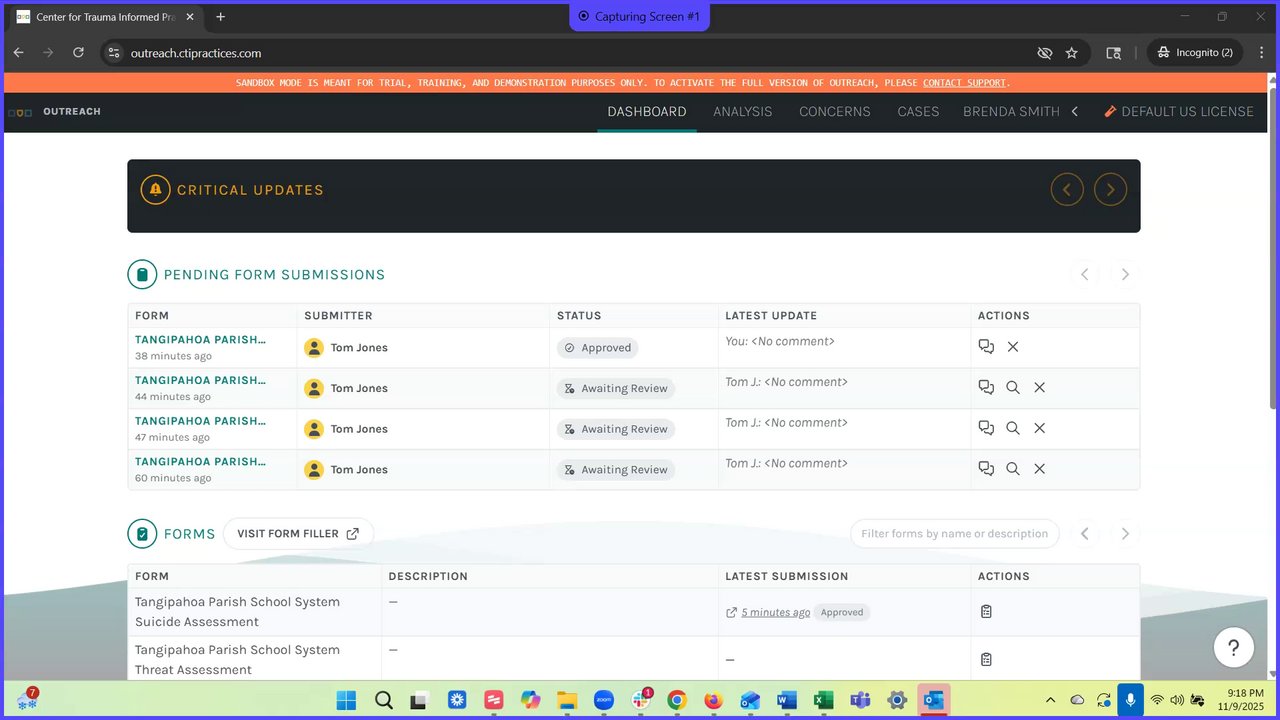Click the clipboard action for Threat Assessment form
The width and height of the screenshot is (1280, 720).
pyautogui.click(x=986, y=660)
